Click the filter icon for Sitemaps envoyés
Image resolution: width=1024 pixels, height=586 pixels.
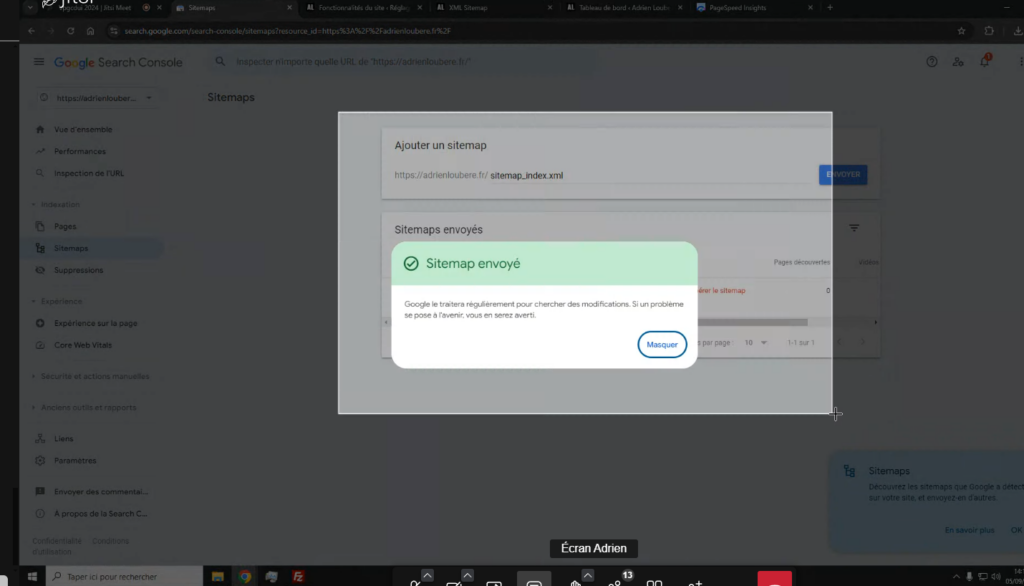click(854, 229)
